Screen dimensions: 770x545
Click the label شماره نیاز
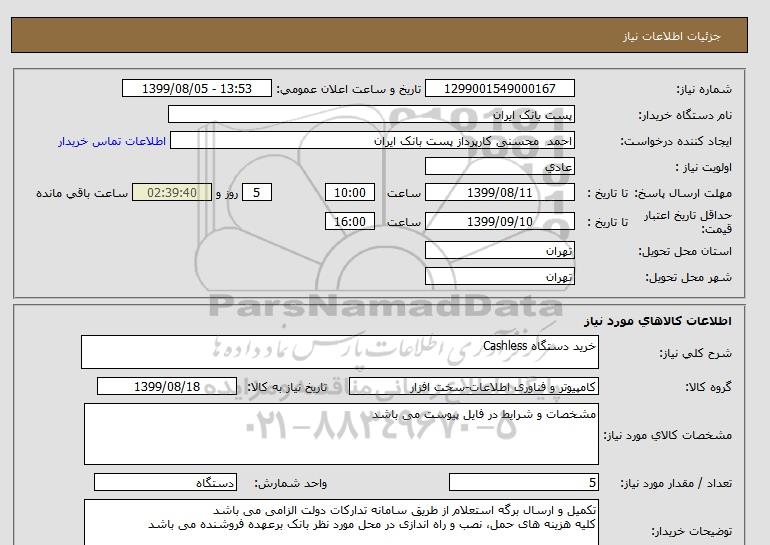point(704,89)
